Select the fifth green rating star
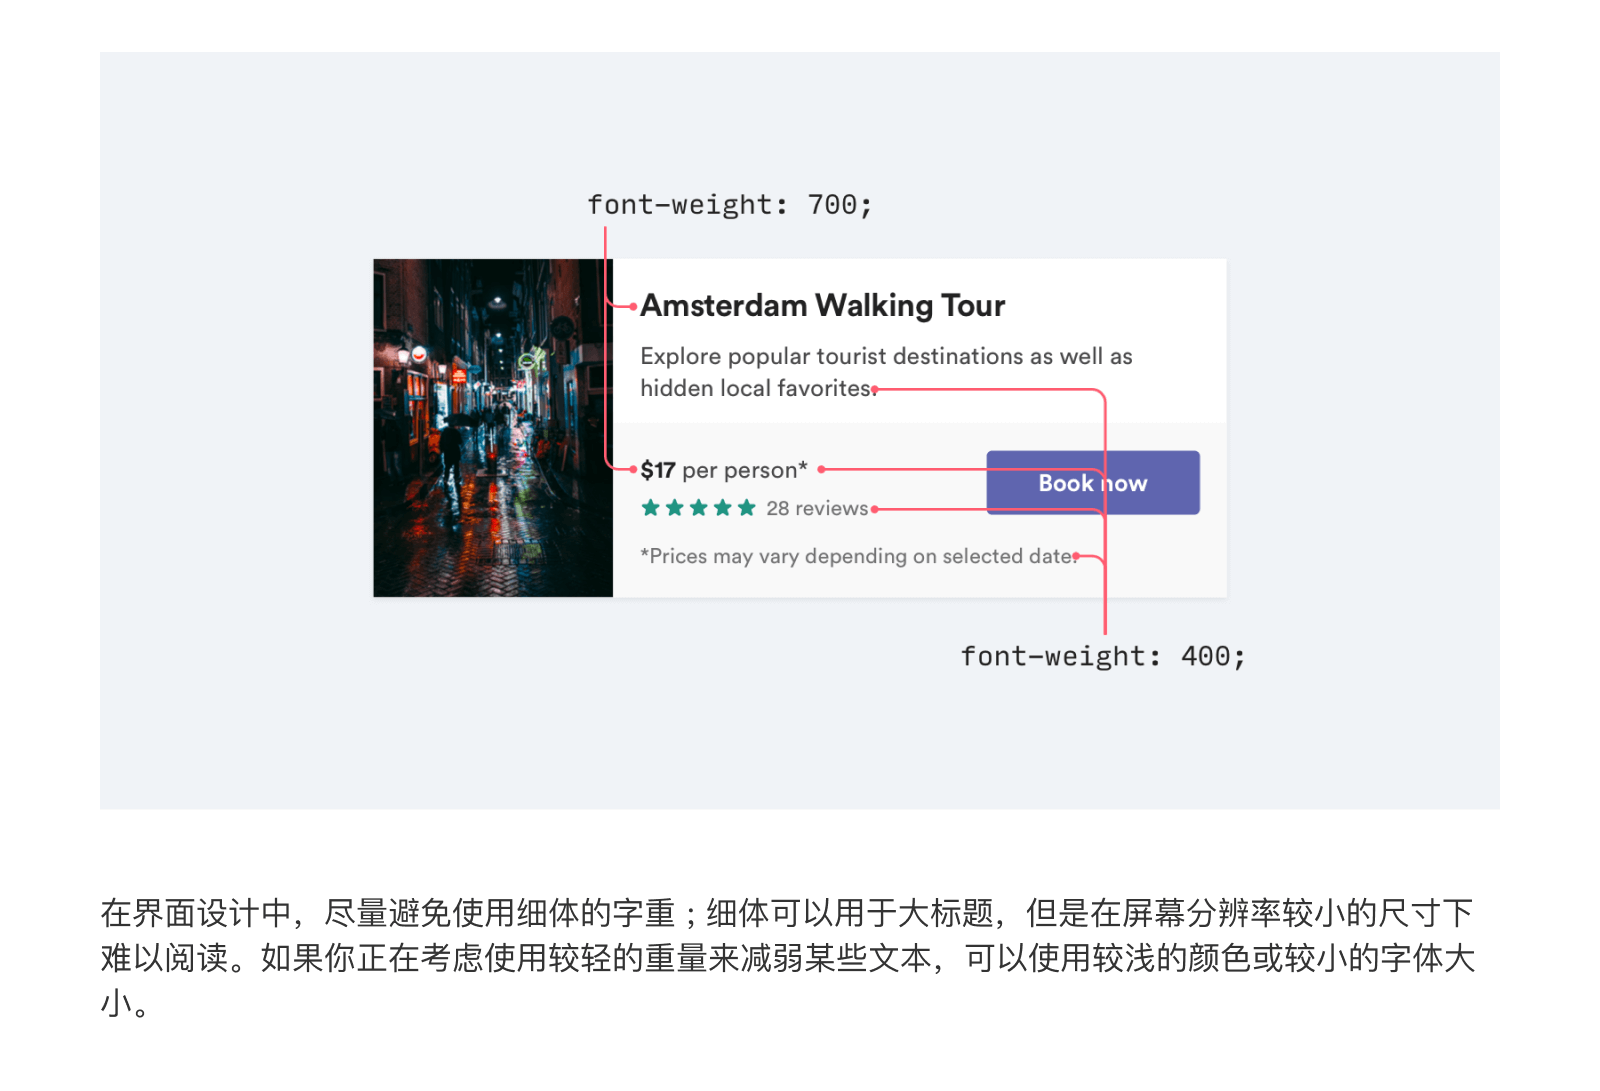 pos(747,508)
